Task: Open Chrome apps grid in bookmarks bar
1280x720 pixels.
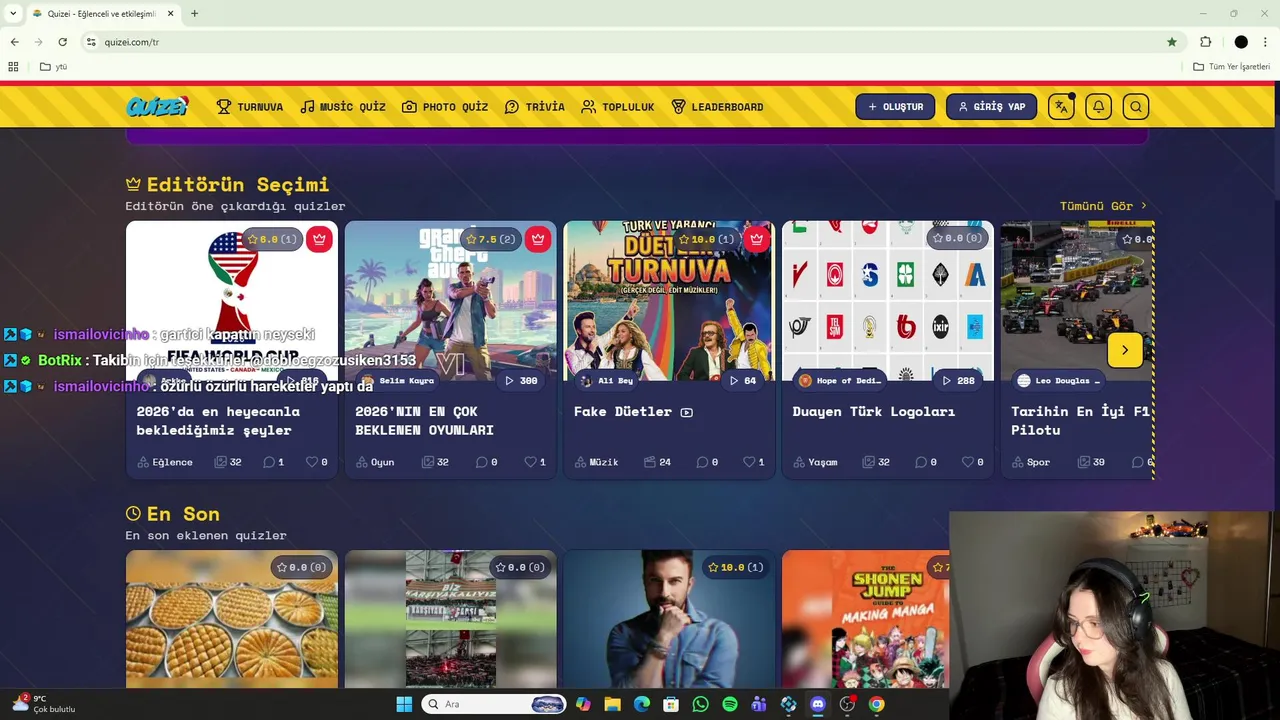Action: 13,67
